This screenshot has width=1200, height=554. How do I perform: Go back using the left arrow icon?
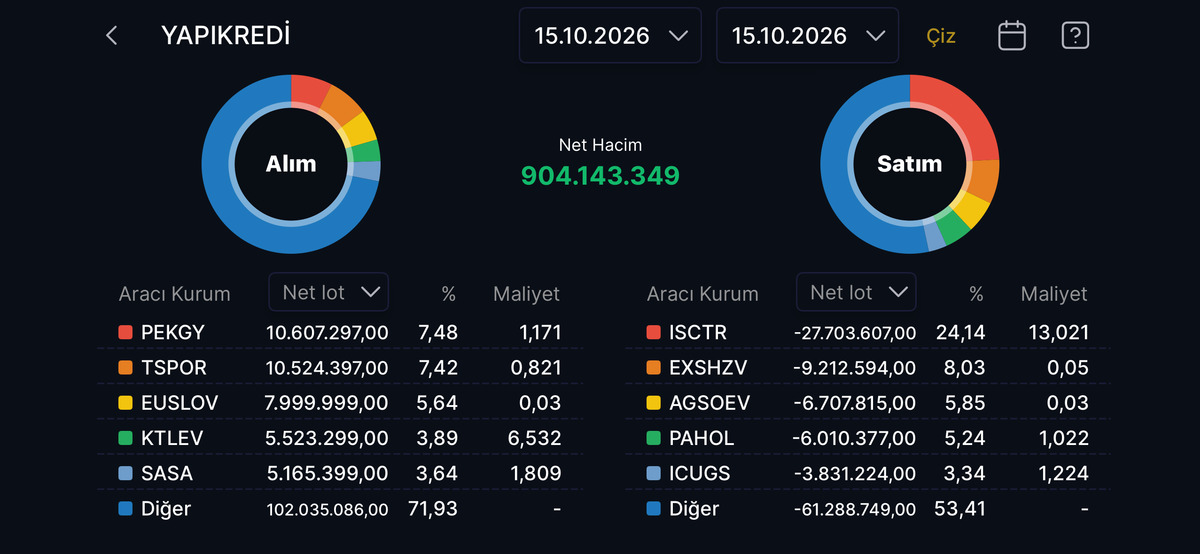(112, 36)
